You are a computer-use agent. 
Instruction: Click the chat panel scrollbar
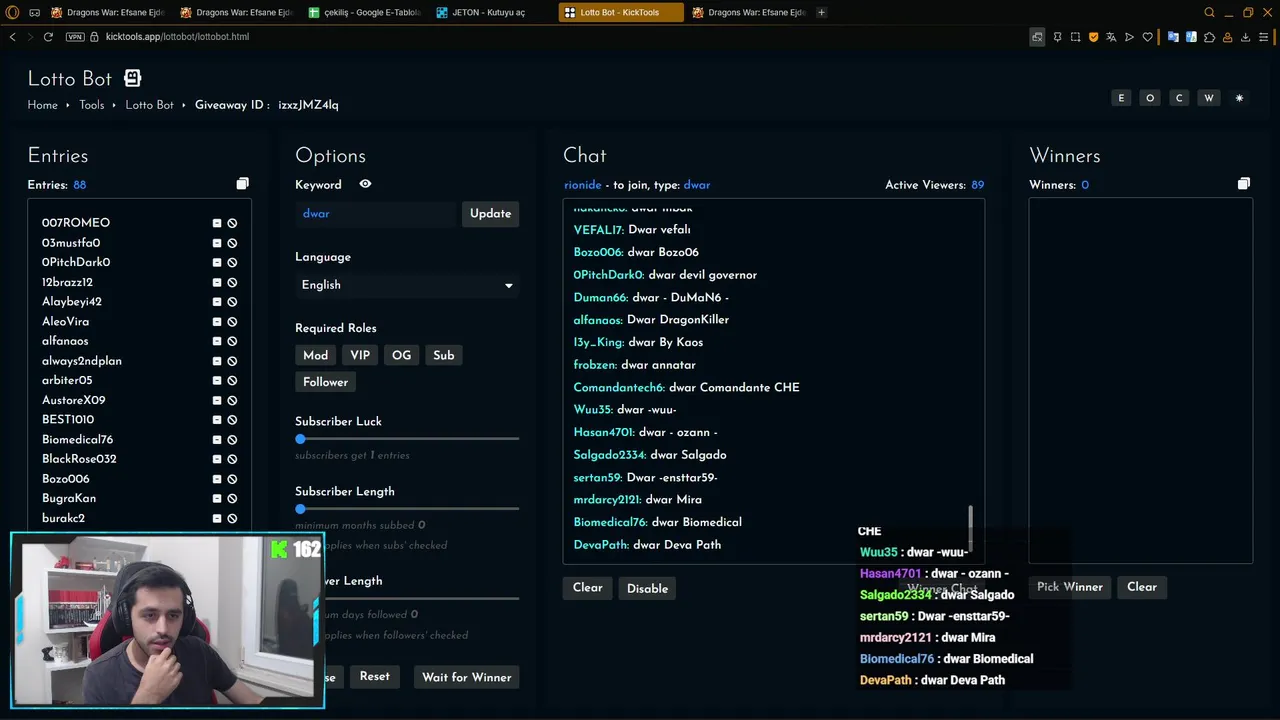tap(970, 530)
